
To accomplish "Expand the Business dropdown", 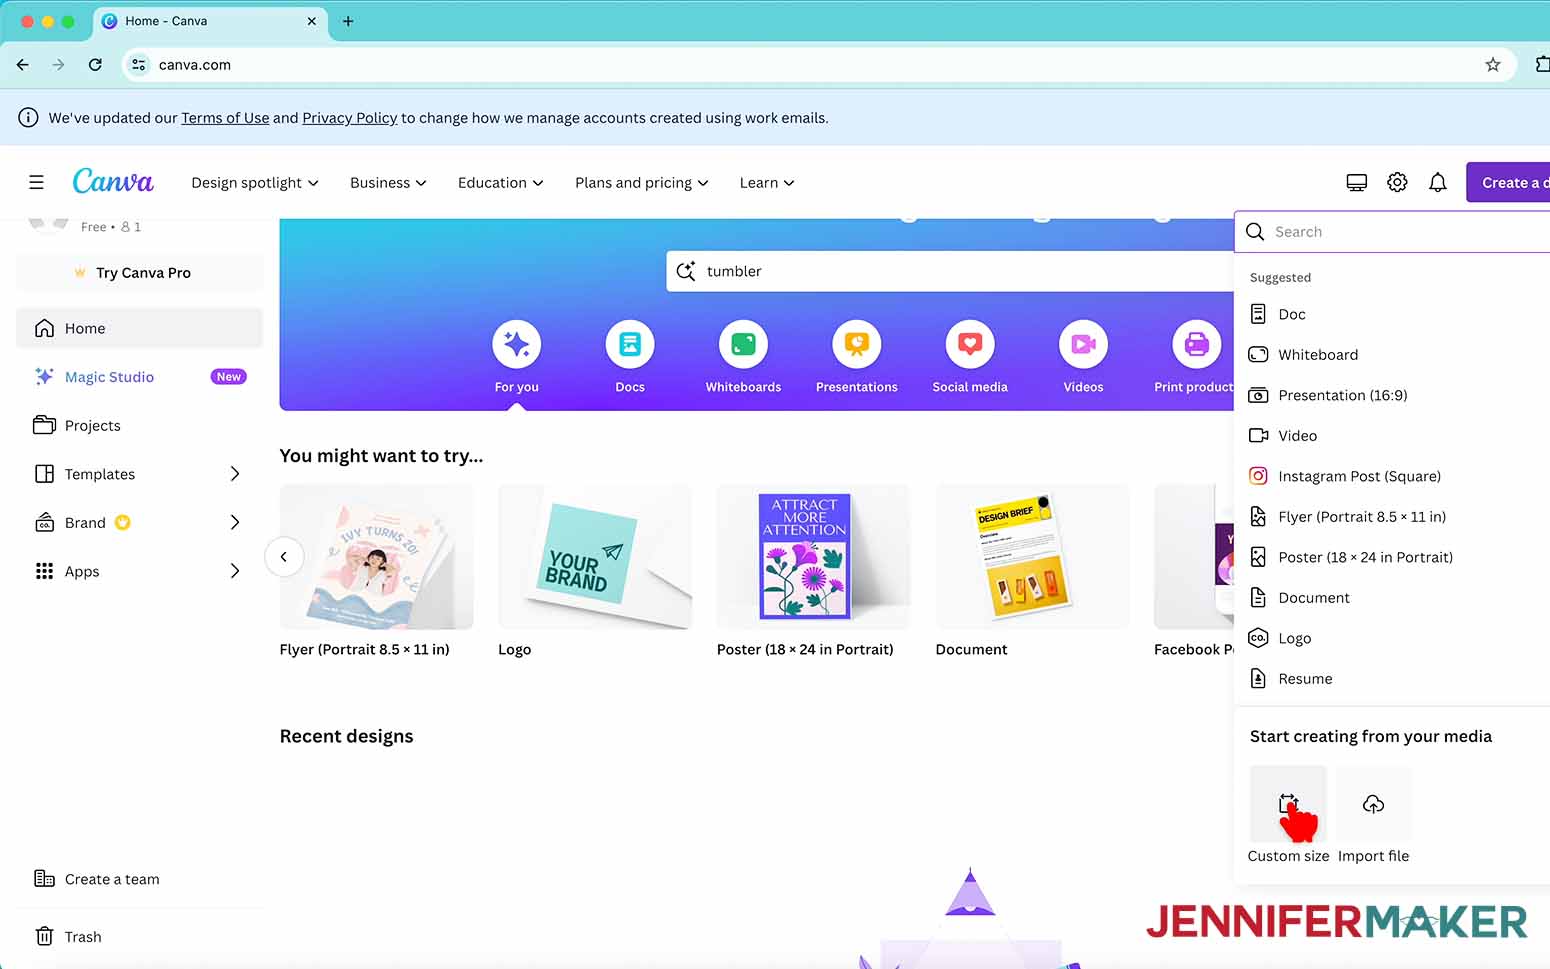I will [x=388, y=182].
